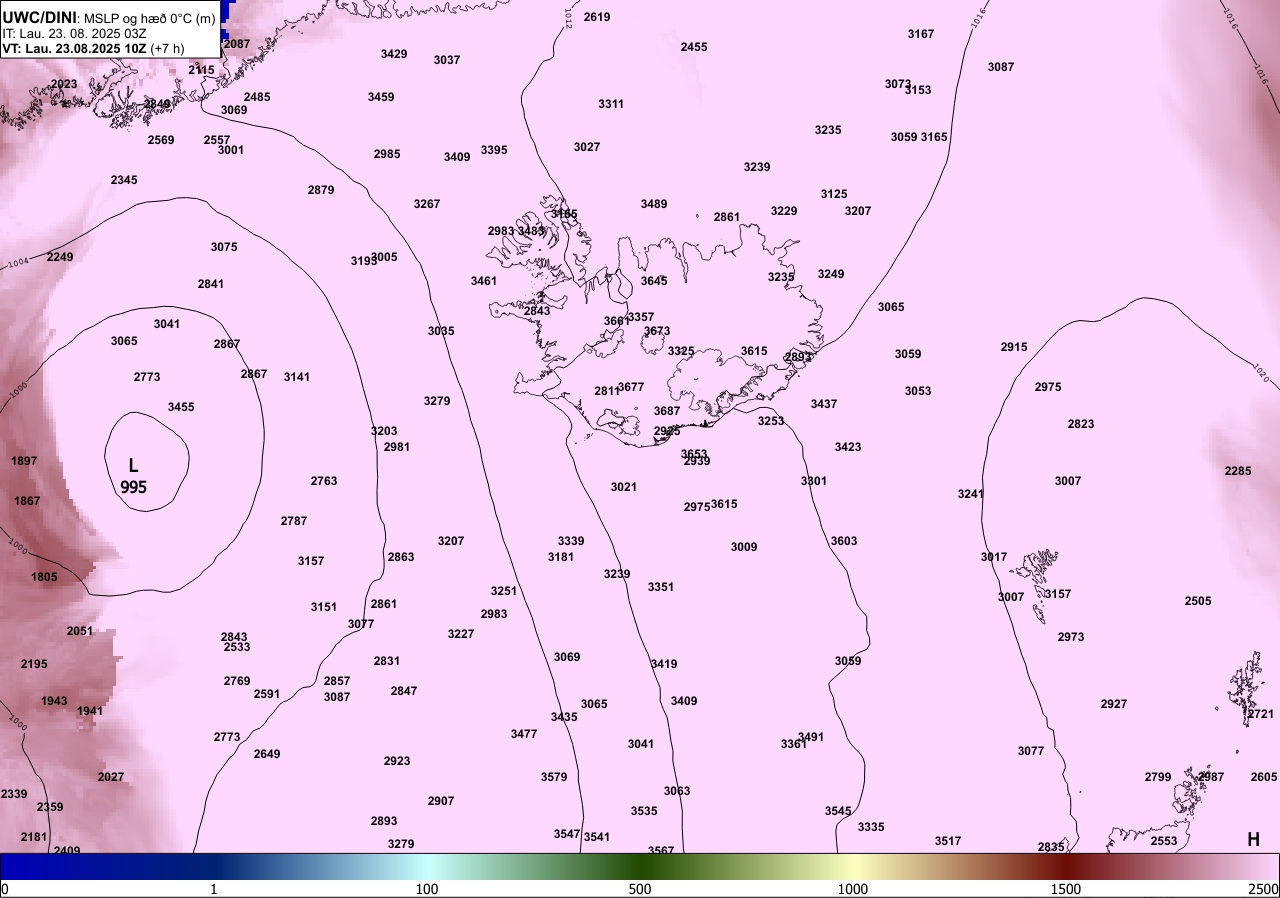The image size is (1280, 898).
Task: Click the height value 2345
Action: (x=124, y=180)
